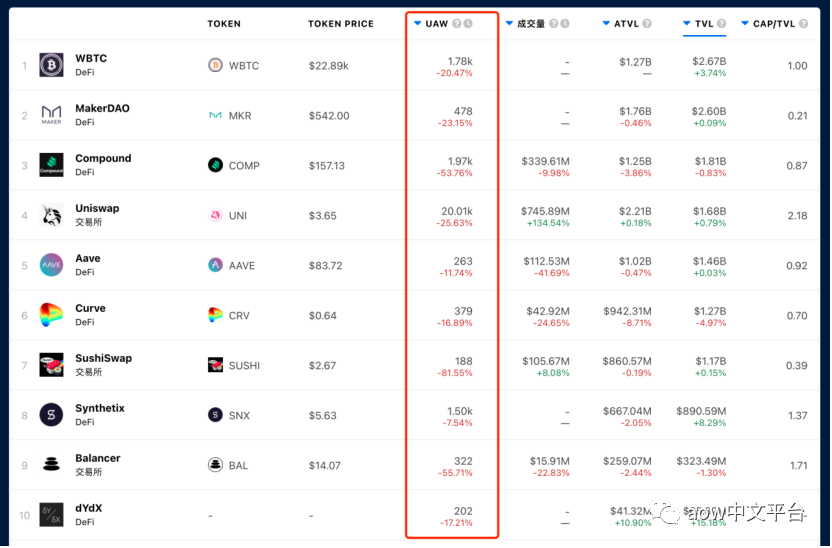Open the Compound project name link
The height and width of the screenshot is (548, 832).
[103, 158]
